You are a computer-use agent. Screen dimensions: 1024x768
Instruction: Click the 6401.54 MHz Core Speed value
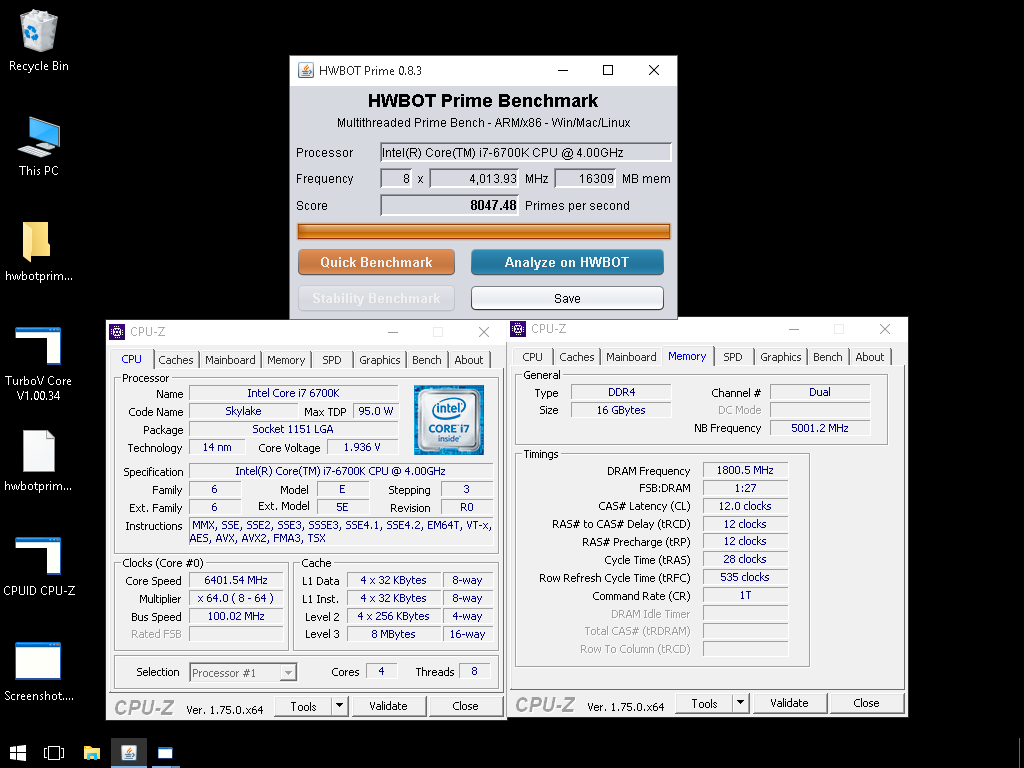pyautogui.click(x=236, y=580)
